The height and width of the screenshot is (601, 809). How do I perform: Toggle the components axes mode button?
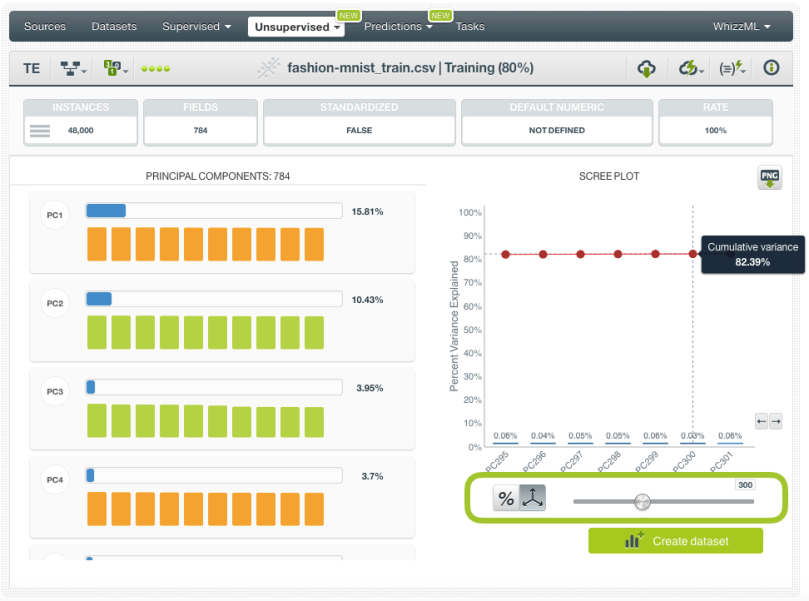pos(533,499)
